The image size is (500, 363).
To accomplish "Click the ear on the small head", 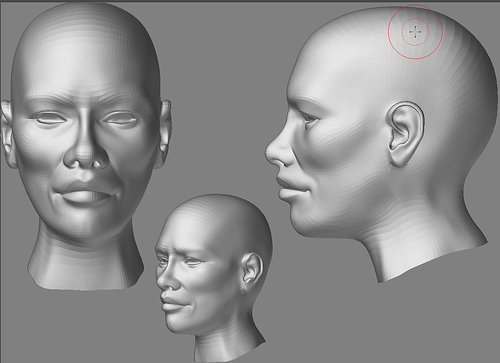I will point(252,272).
